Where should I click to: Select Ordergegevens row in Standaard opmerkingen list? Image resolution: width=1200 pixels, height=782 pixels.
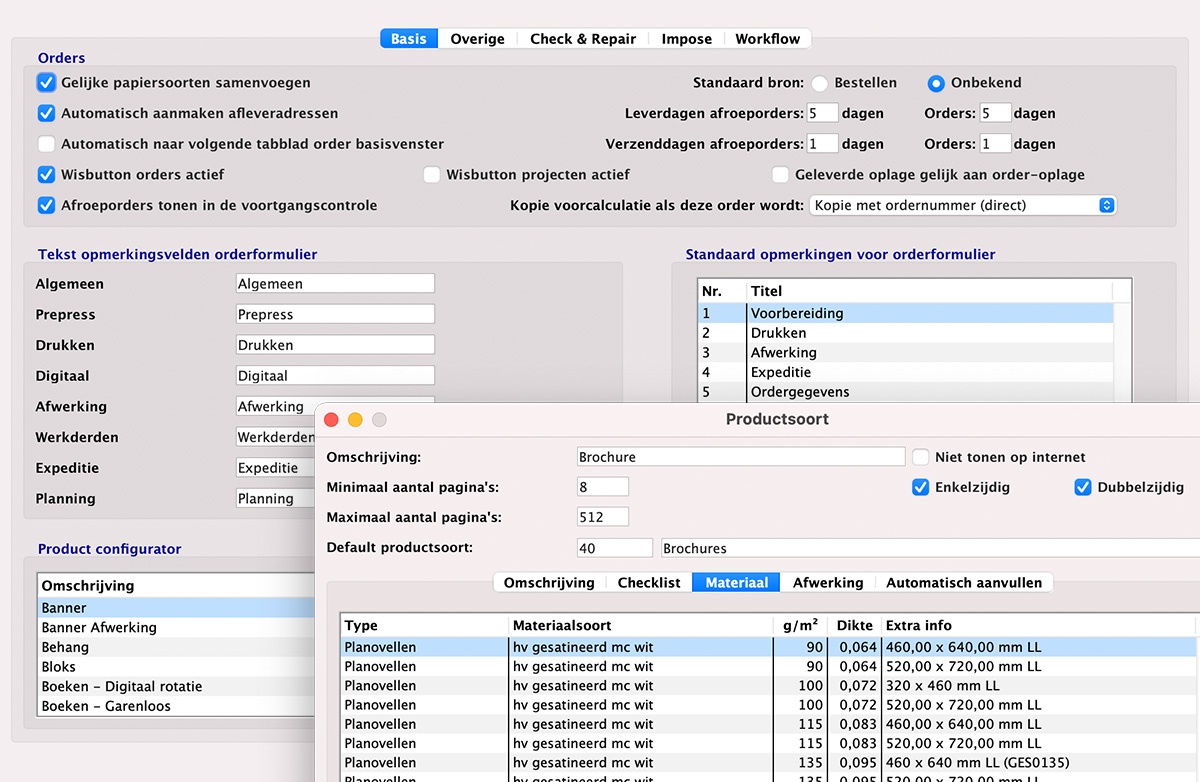[905, 392]
